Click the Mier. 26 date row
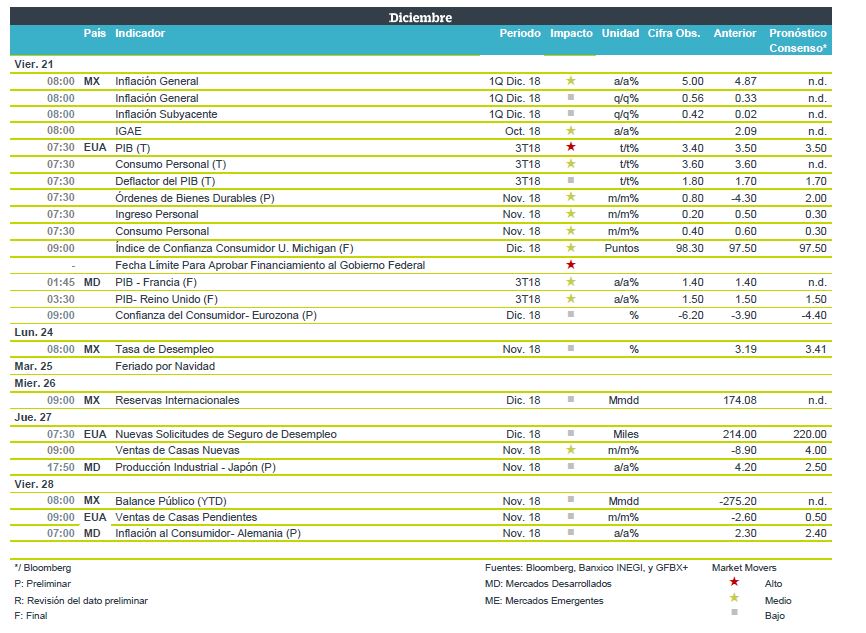Screen dimensions: 866x633 coord(421,383)
